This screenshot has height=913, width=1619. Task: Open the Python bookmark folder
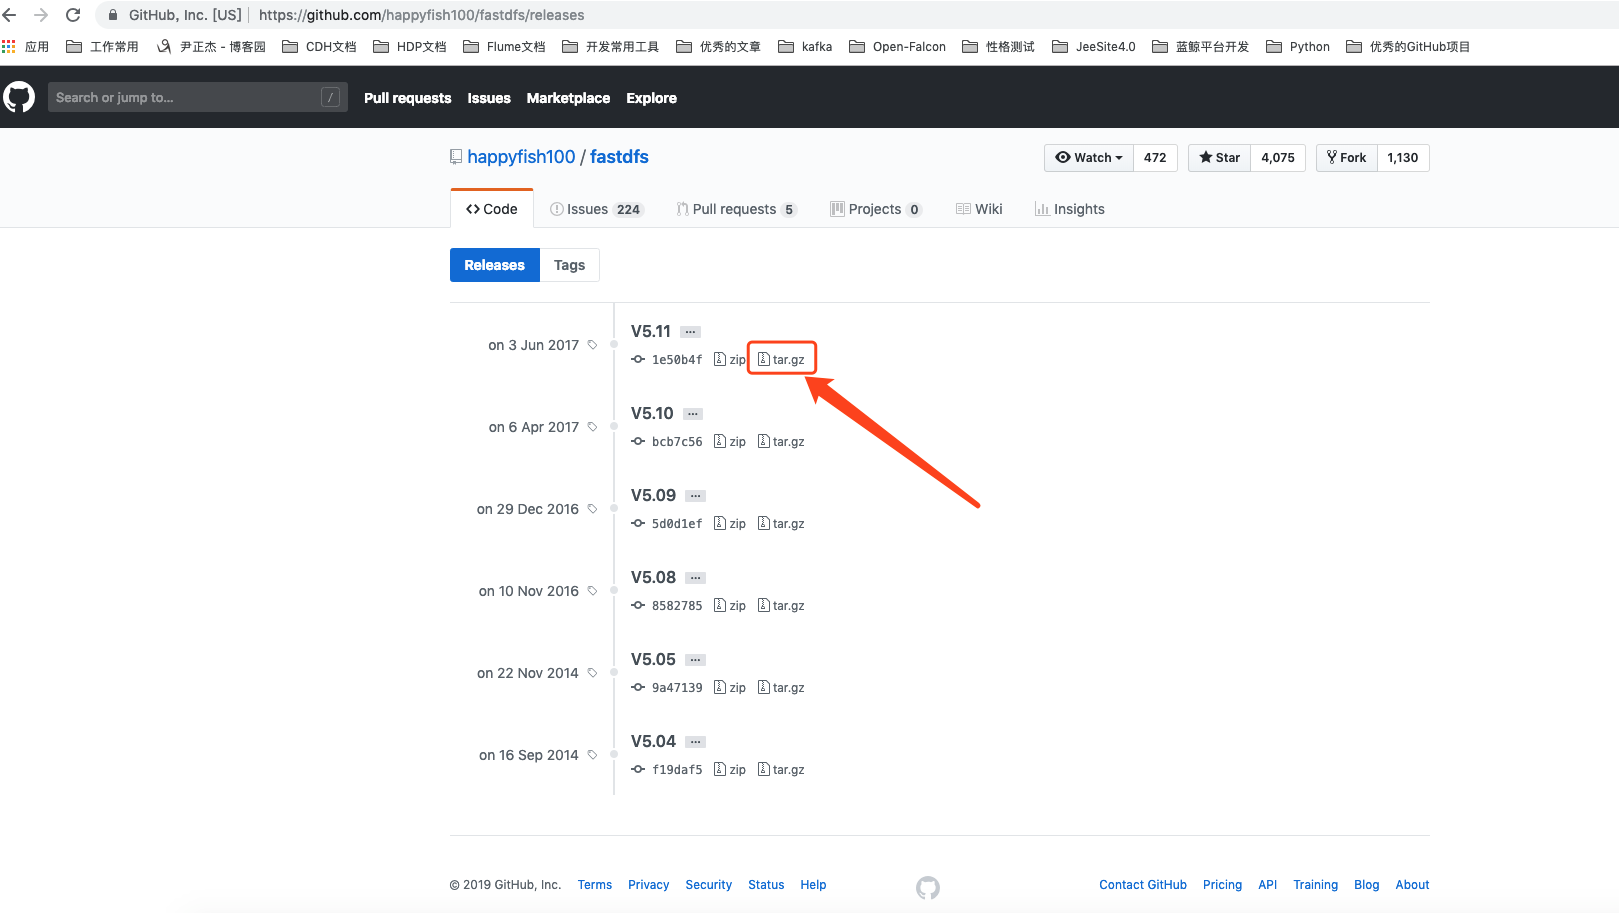point(1298,47)
